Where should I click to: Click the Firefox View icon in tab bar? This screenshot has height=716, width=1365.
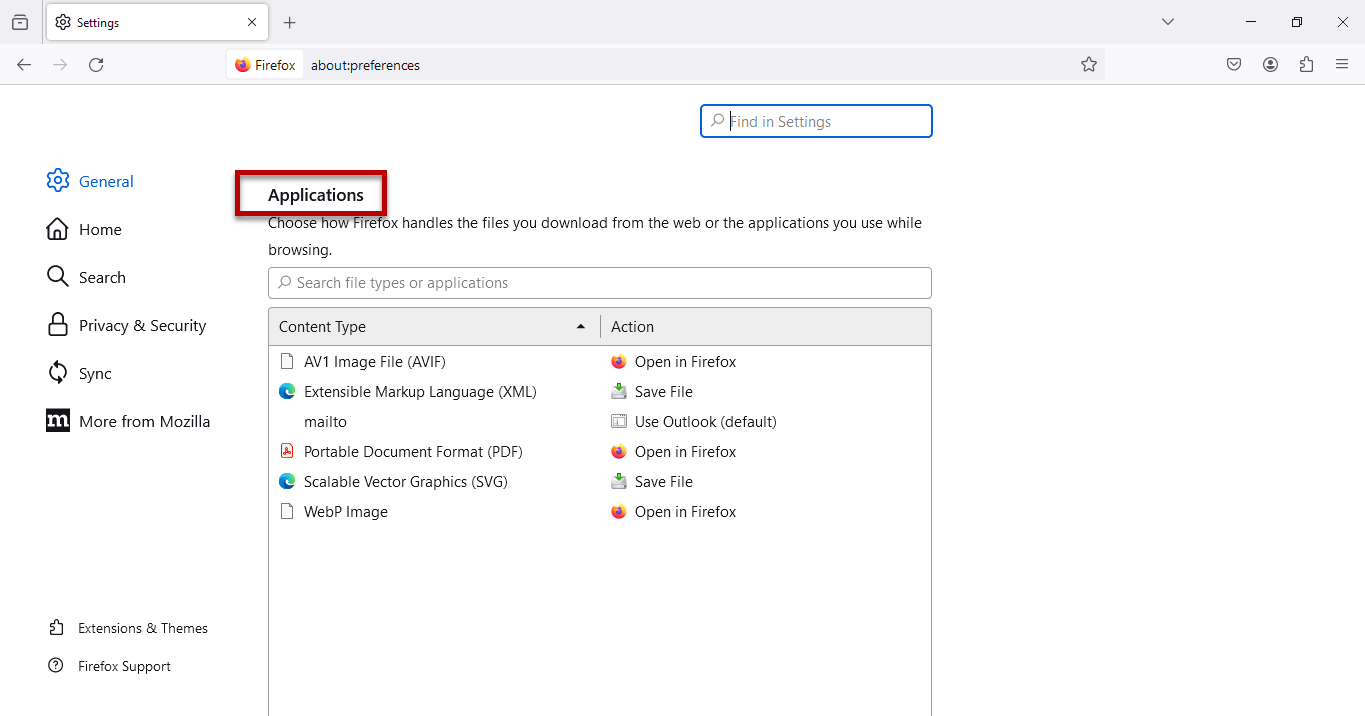20,22
